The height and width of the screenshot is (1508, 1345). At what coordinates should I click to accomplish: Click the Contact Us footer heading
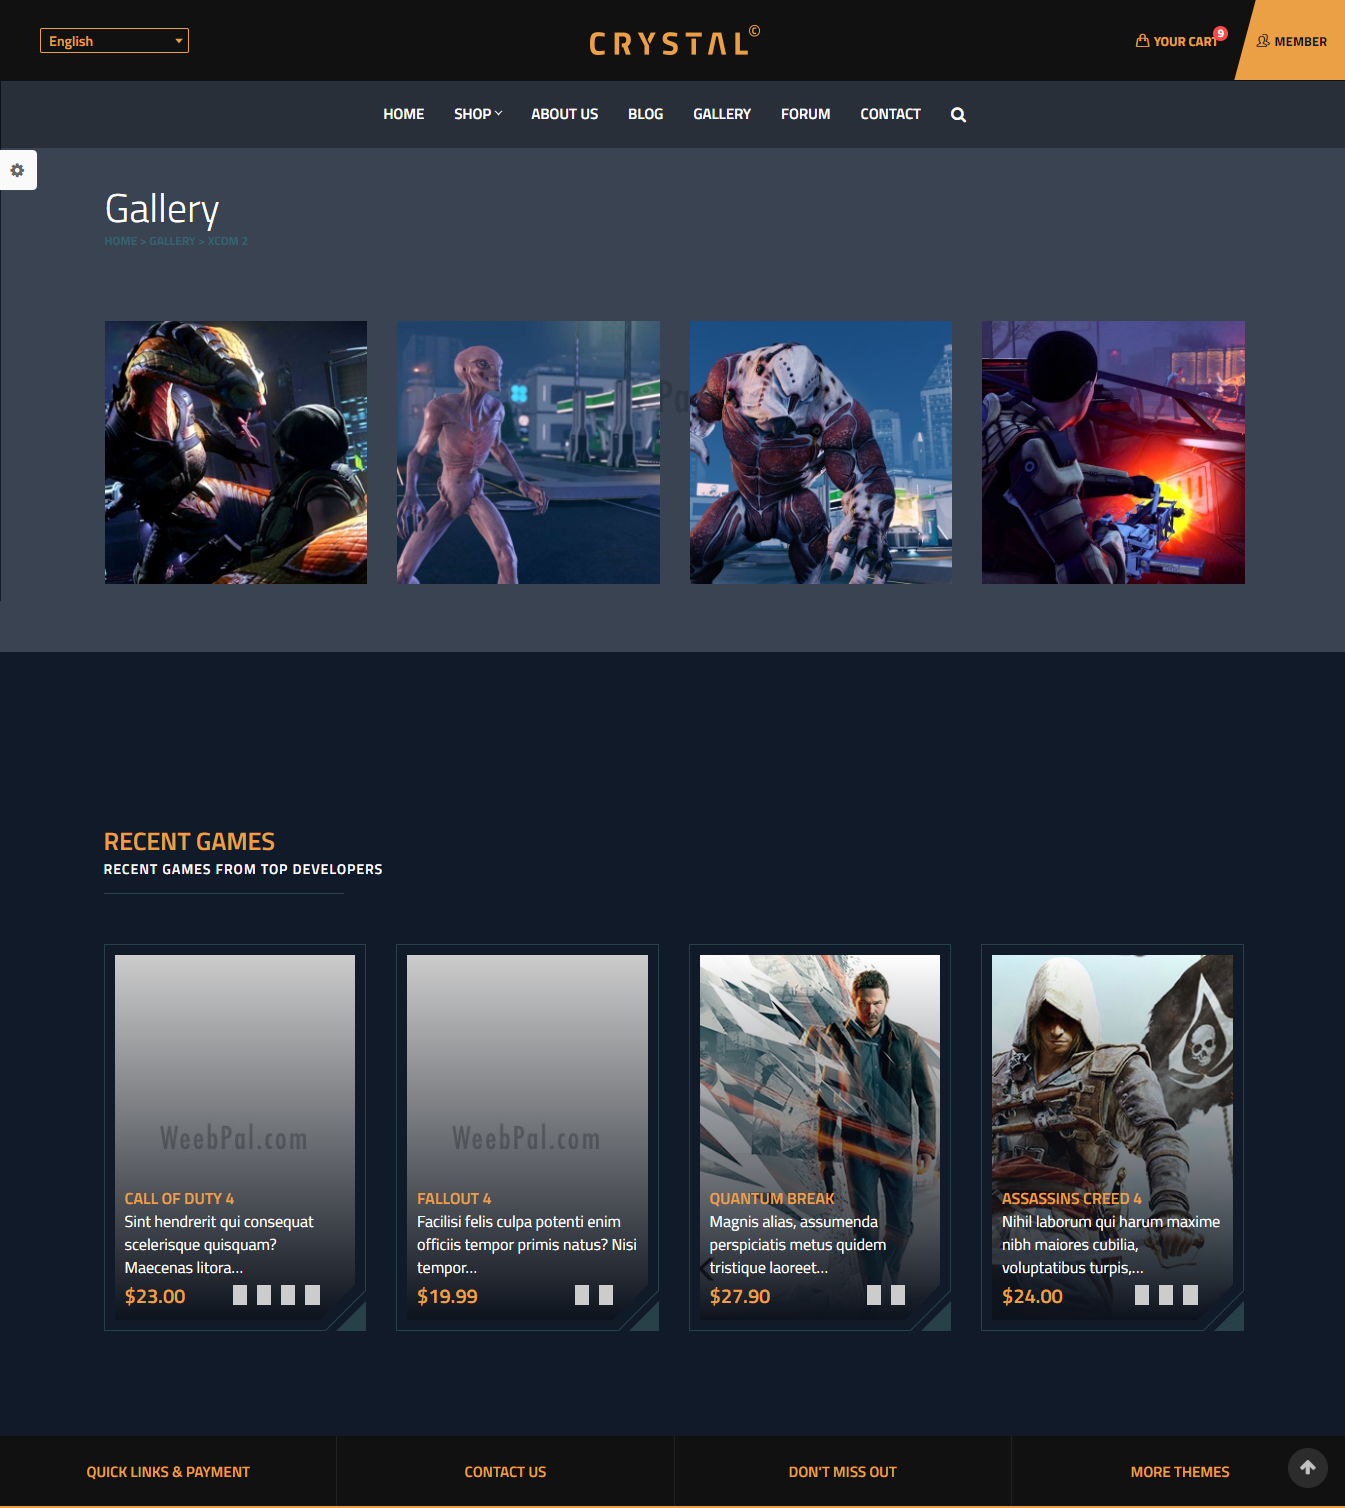pos(505,1472)
